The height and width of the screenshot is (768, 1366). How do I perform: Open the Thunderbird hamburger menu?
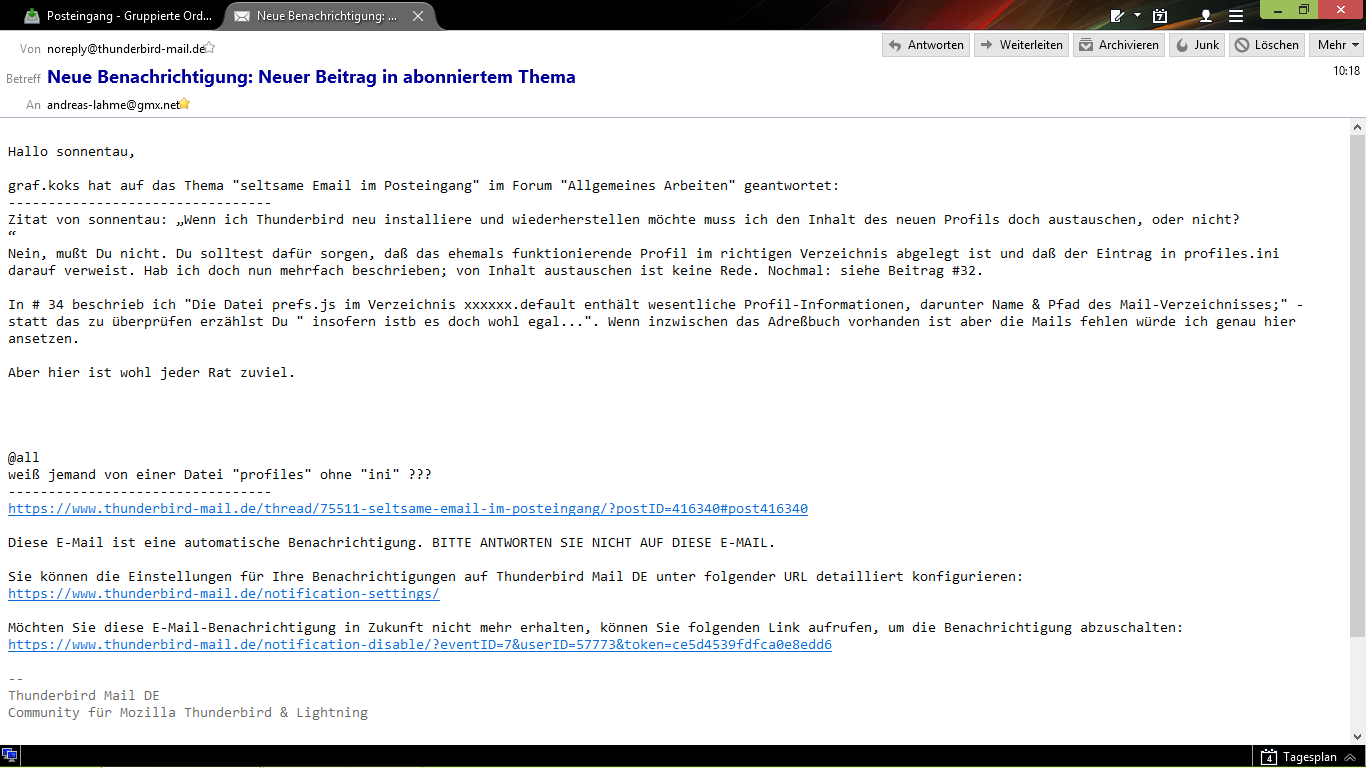tap(1236, 16)
